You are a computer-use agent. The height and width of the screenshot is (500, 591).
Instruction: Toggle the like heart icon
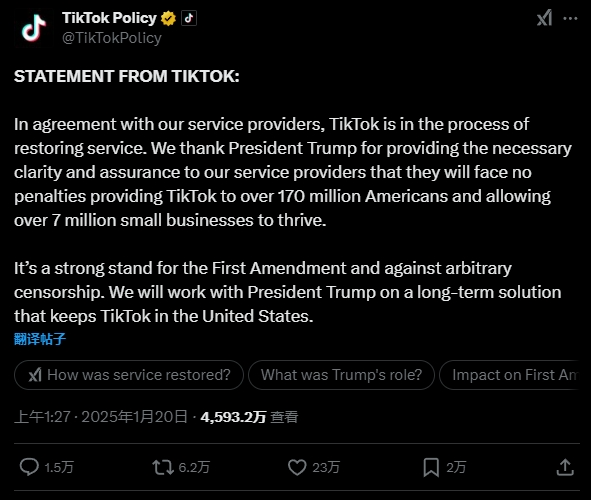(x=297, y=467)
